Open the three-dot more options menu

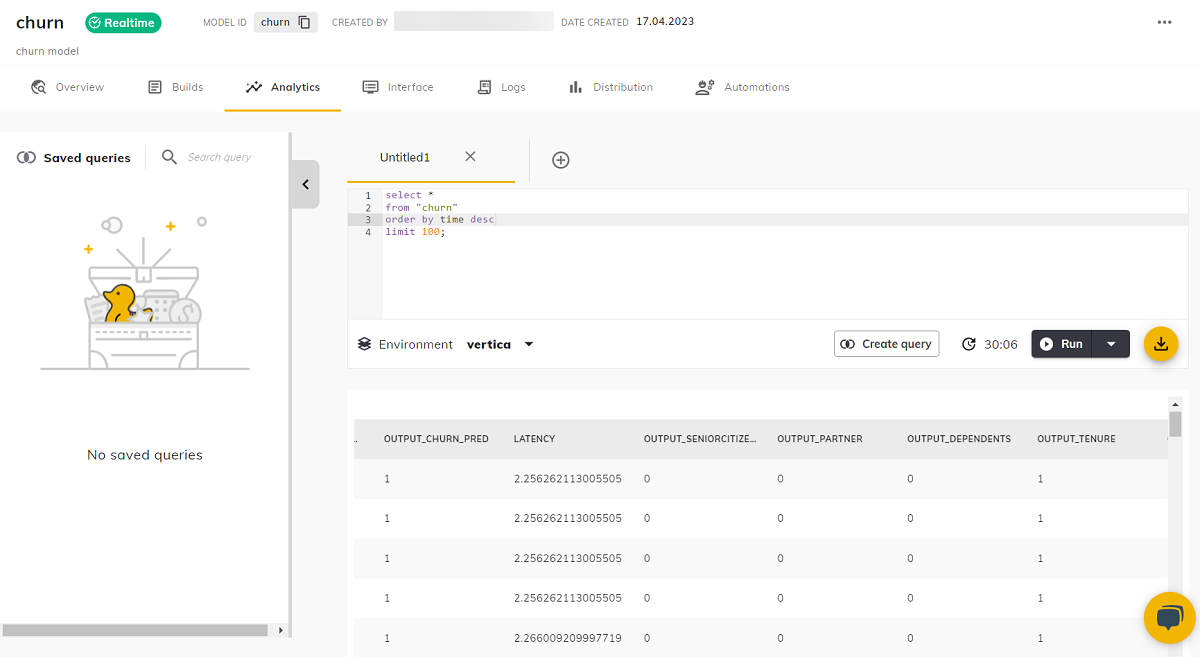click(x=1164, y=22)
